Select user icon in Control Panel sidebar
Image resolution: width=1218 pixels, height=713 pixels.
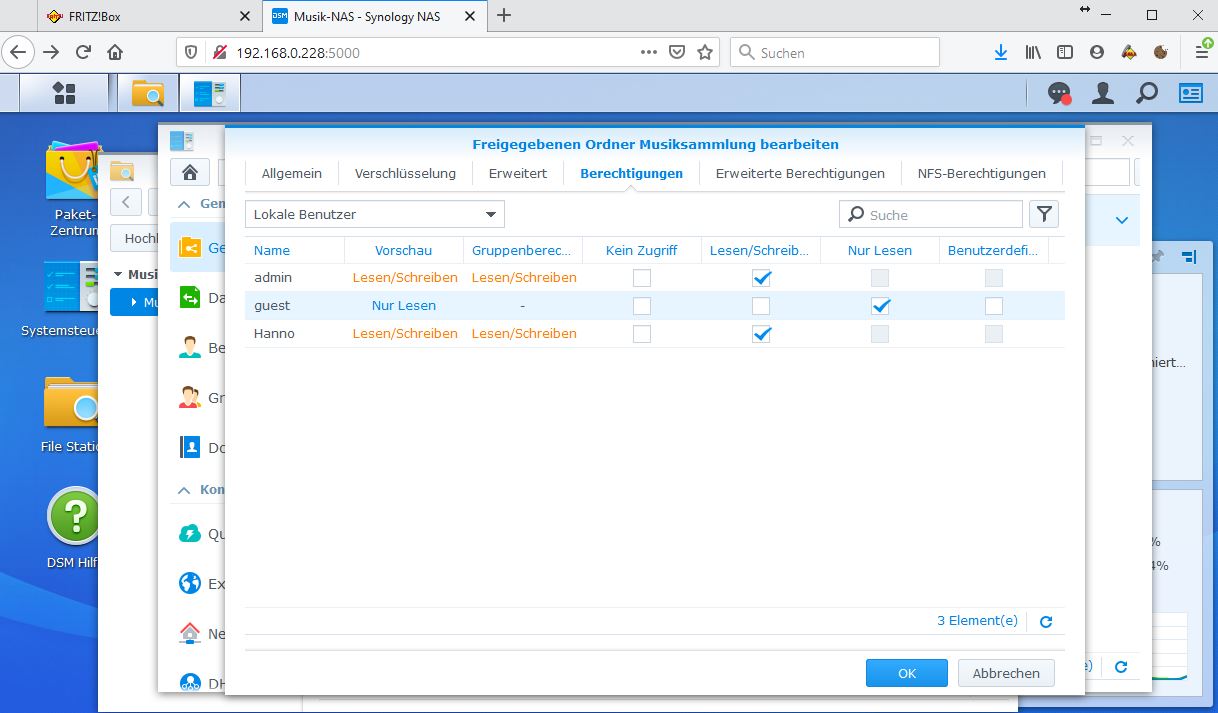[190, 347]
